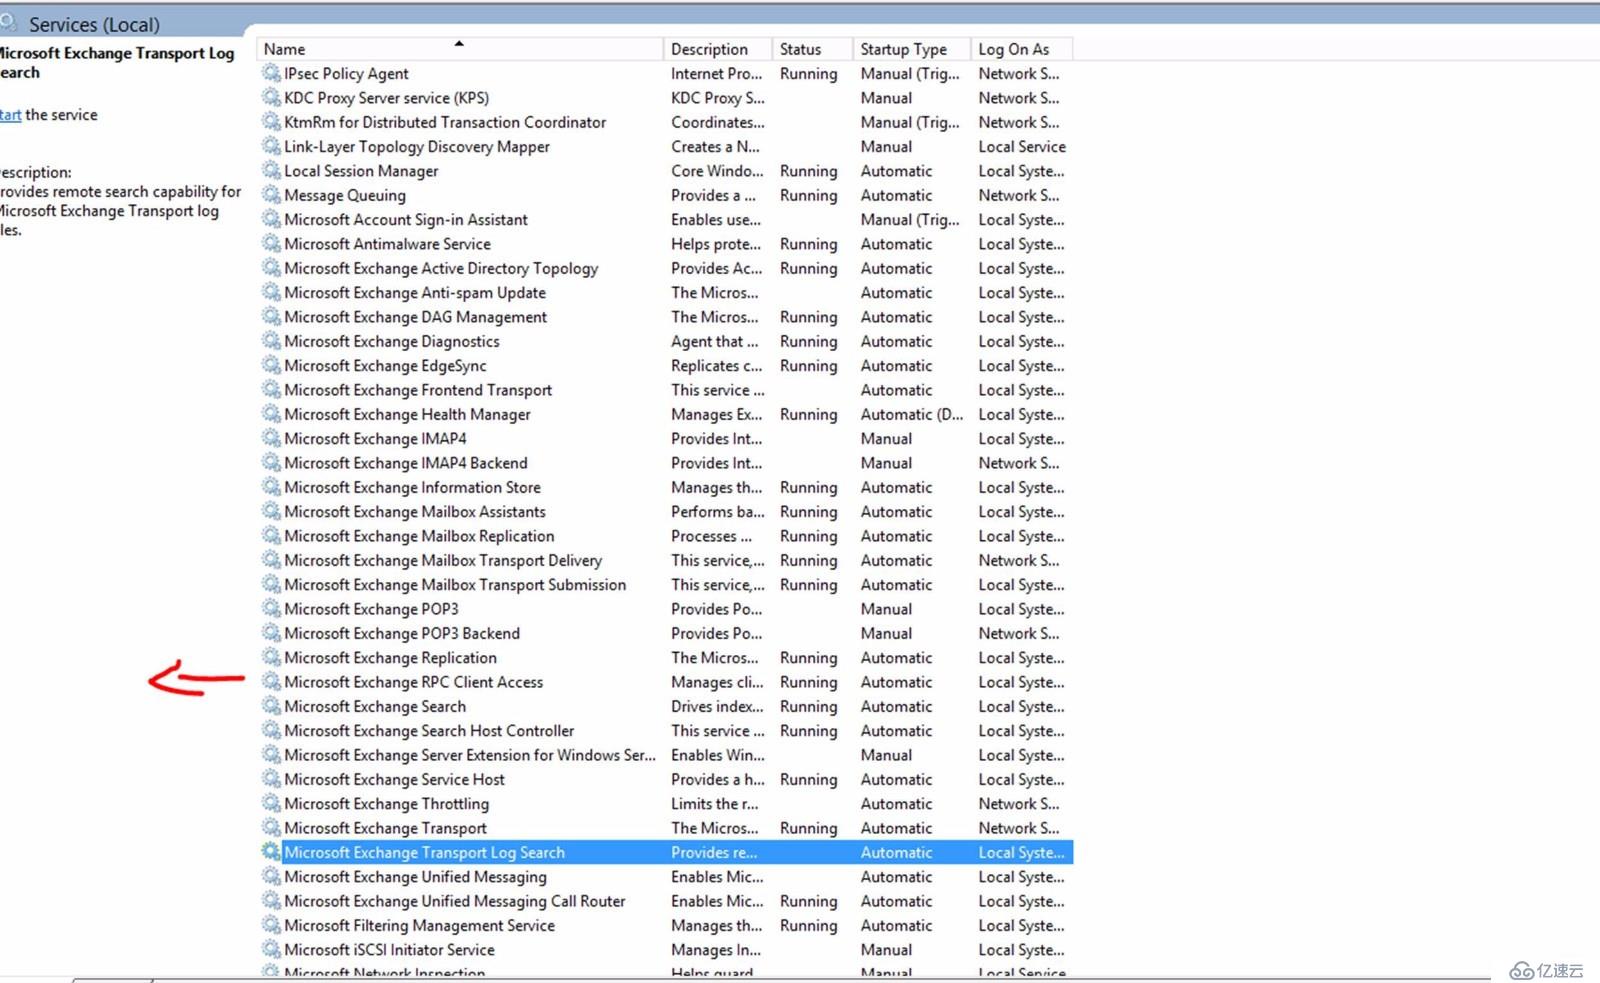Select Microsoft Exchange Server Extension for Windows row
This screenshot has width=1600, height=983.
[667, 755]
